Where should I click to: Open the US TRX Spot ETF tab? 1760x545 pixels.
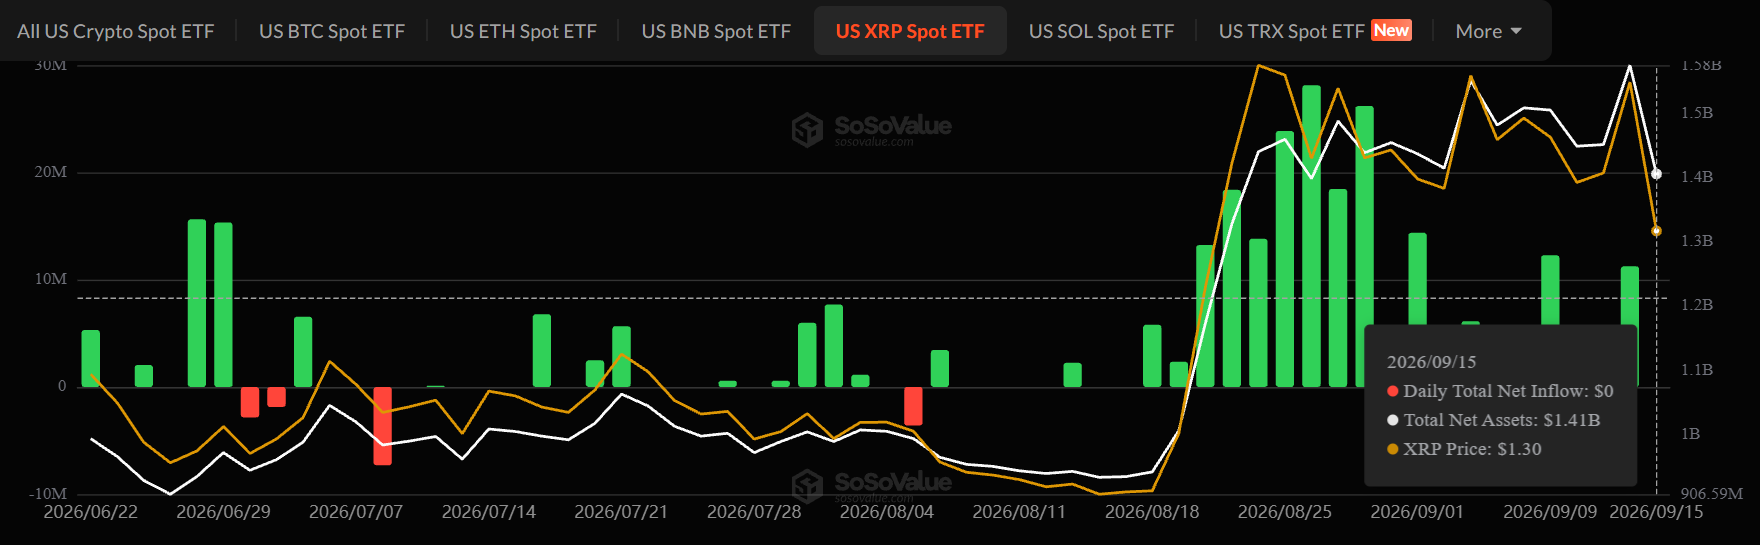point(1291,31)
